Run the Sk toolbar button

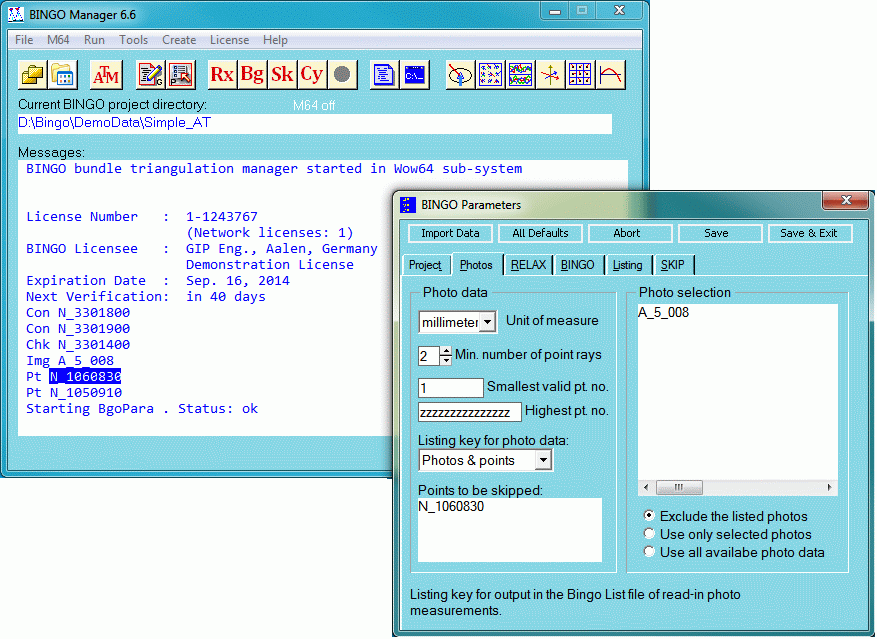click(x=282, y=74)
